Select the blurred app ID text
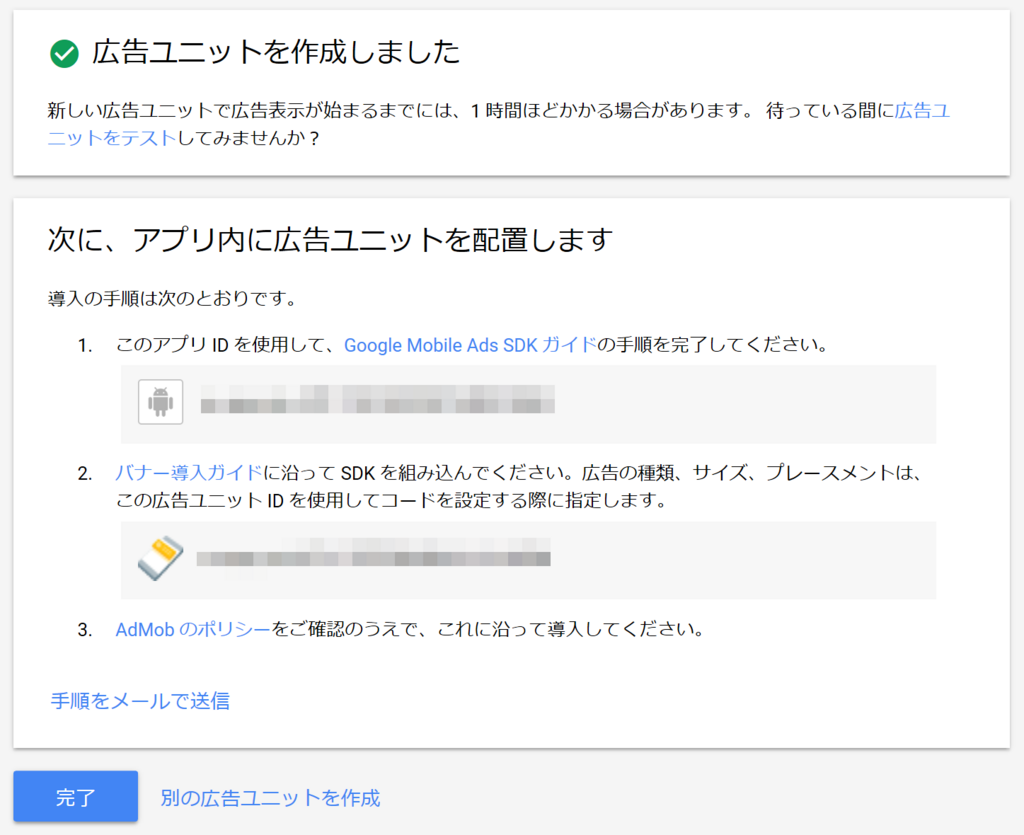The image size is (1024, 835). [x=380, y=400]
